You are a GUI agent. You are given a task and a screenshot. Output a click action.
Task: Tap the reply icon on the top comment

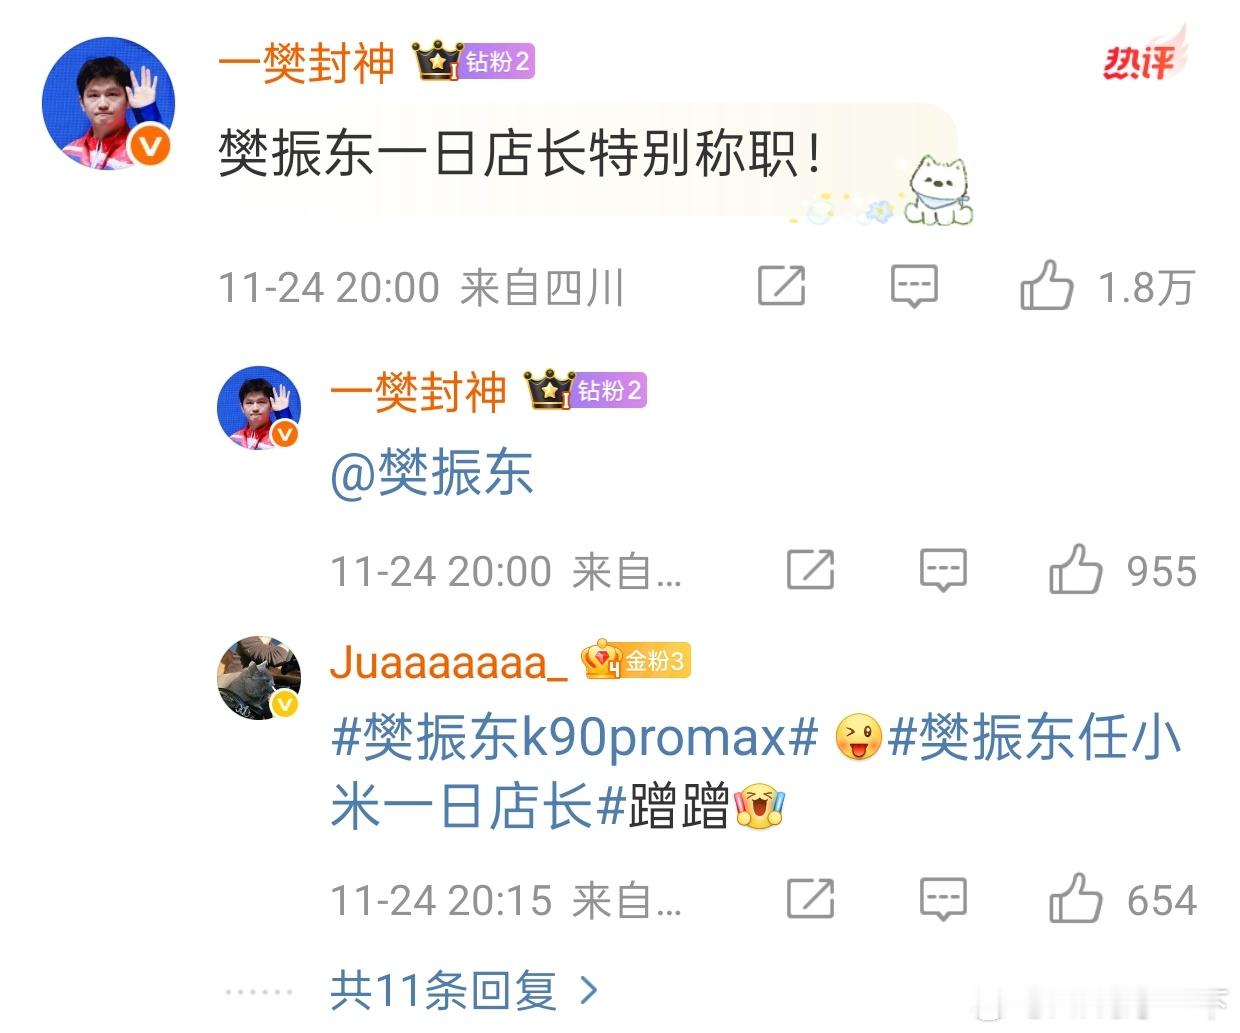tap(914, 287)
